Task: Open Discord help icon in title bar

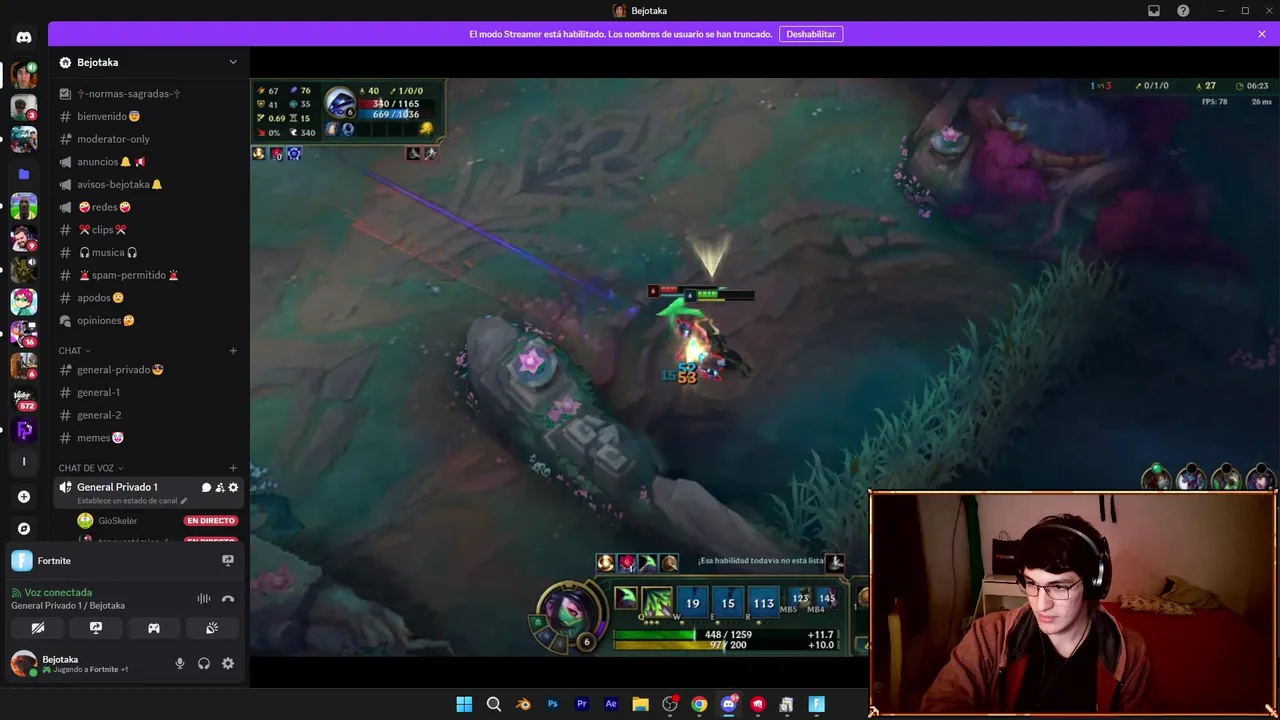Action: 1184,11
